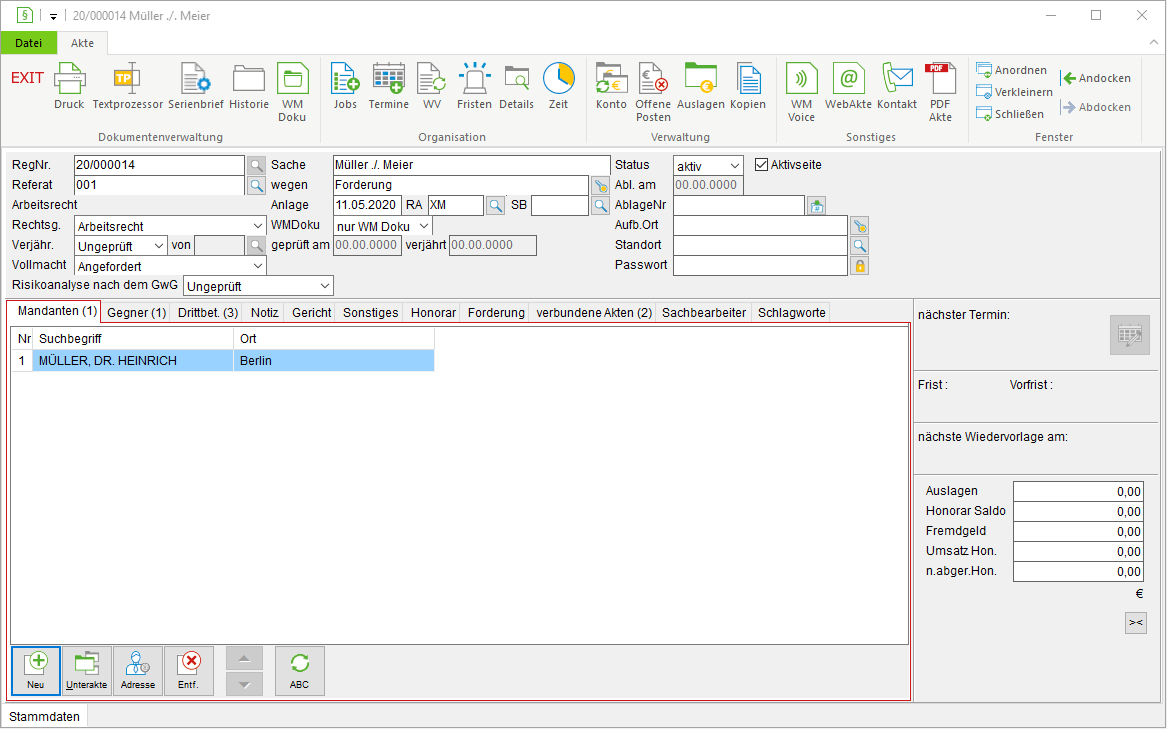Select the MÜLLER, DR. HEINRICH row
Image resolution: width=1167 pixels, height=729 pixels.
(223, 360)
